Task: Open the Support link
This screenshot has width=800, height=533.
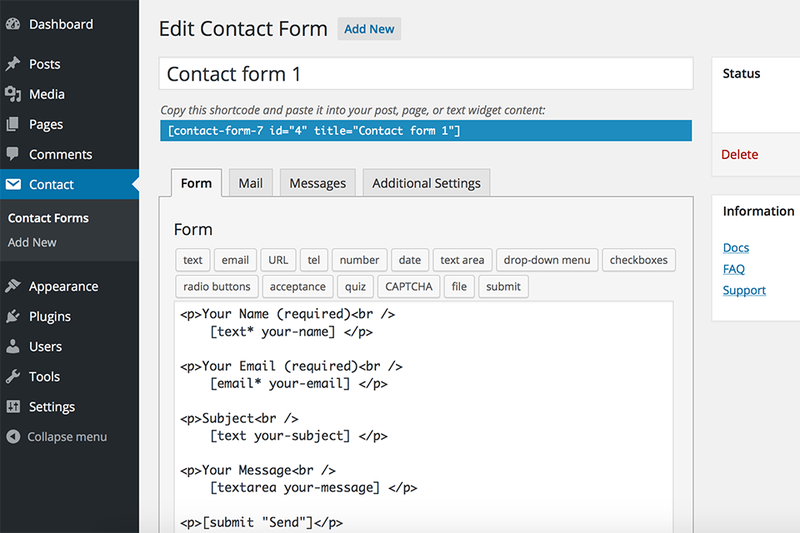Action: 744,290
